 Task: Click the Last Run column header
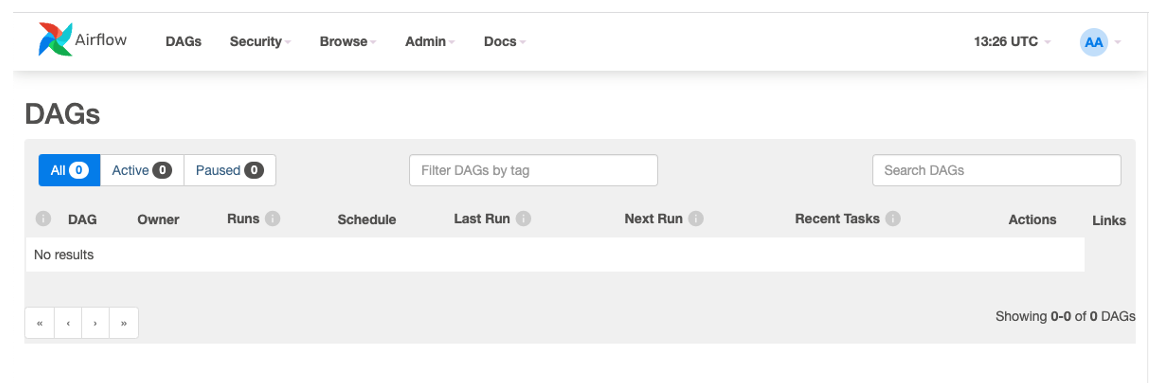point(482,219)
